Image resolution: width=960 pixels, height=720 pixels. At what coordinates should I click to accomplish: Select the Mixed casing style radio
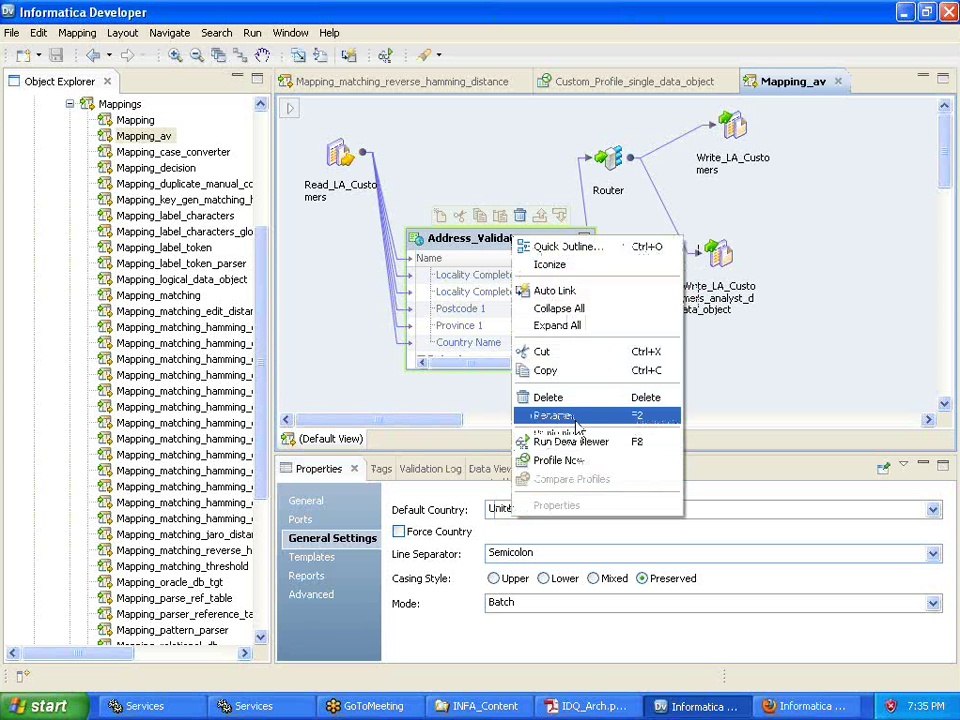click(x=593, y=578)
